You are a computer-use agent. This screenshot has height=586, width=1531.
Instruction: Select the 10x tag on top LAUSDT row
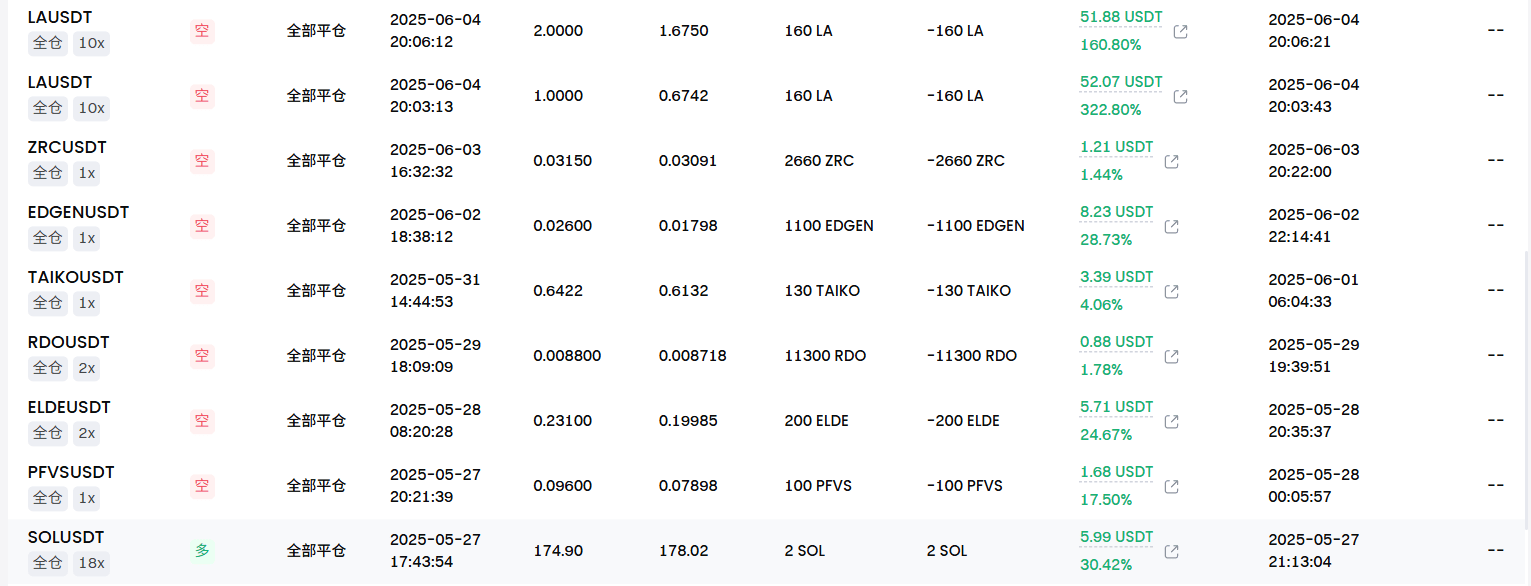click(91, 43)
